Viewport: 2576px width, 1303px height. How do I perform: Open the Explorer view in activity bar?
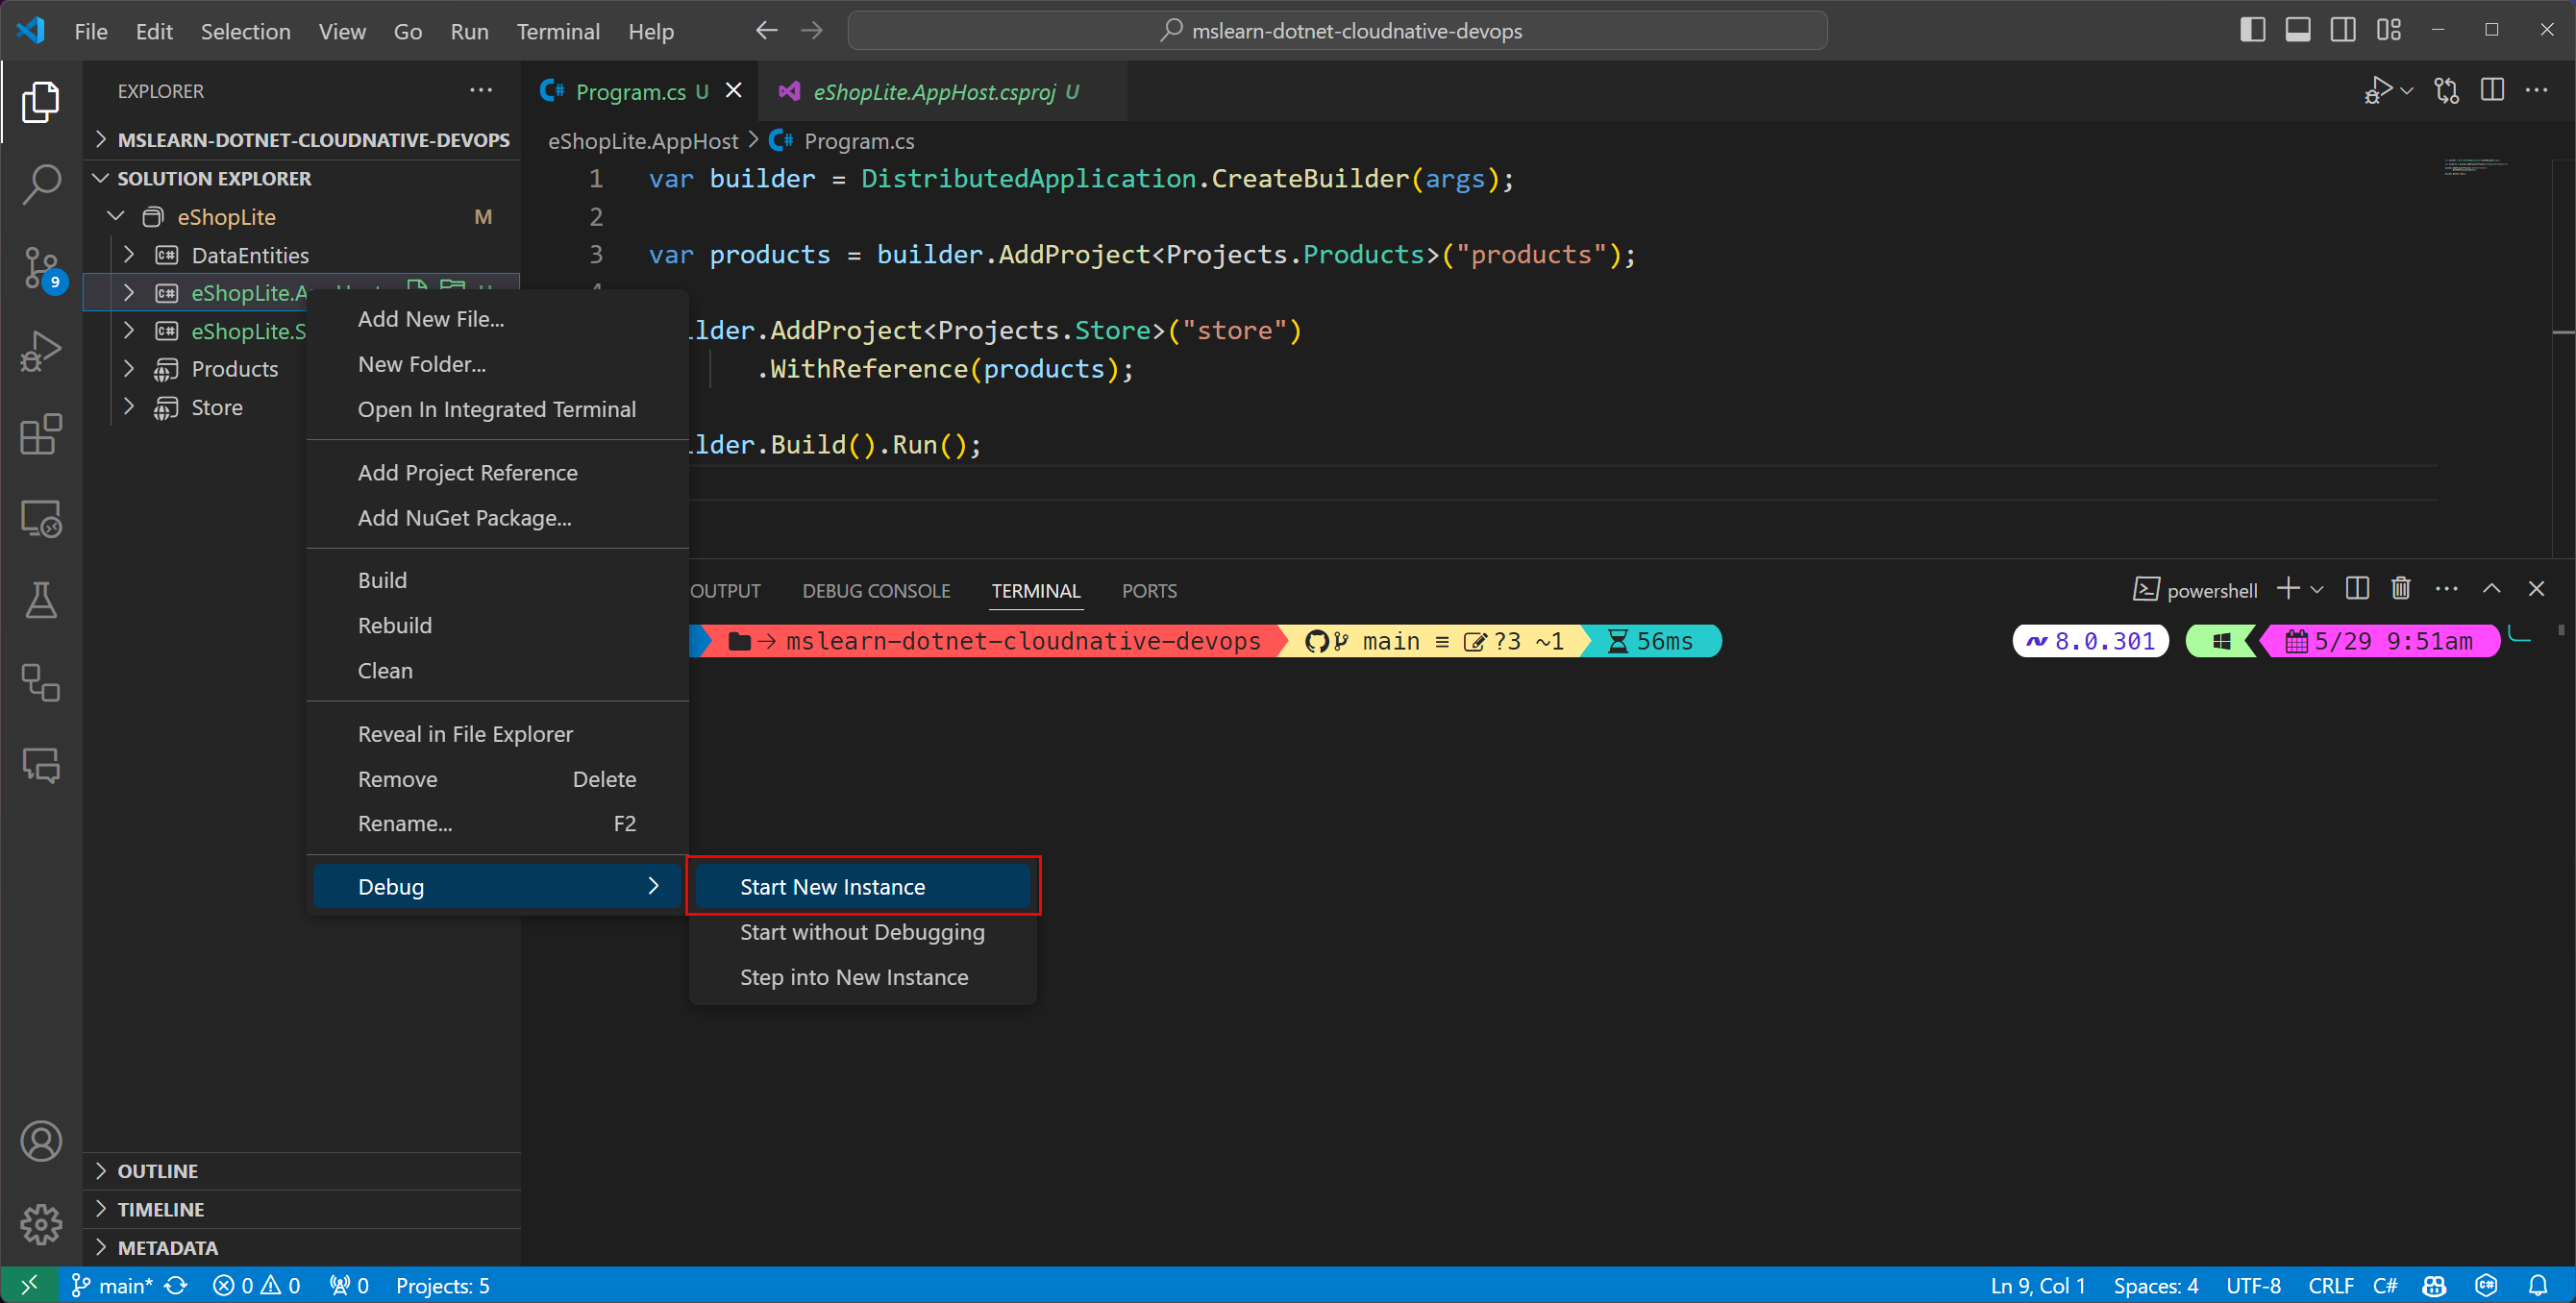tap(41, 102)
